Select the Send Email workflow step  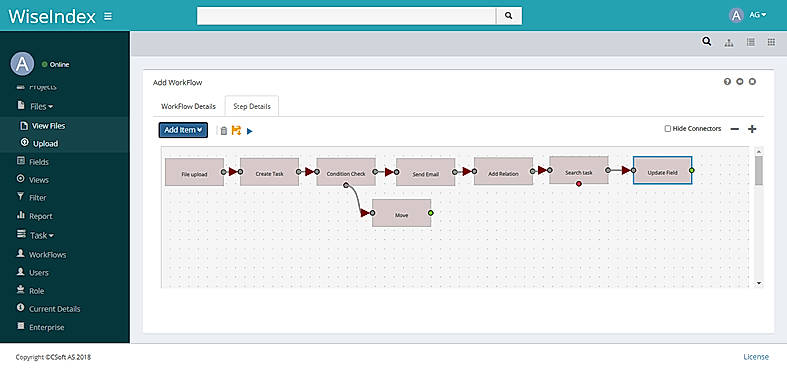tap(426, 172)
